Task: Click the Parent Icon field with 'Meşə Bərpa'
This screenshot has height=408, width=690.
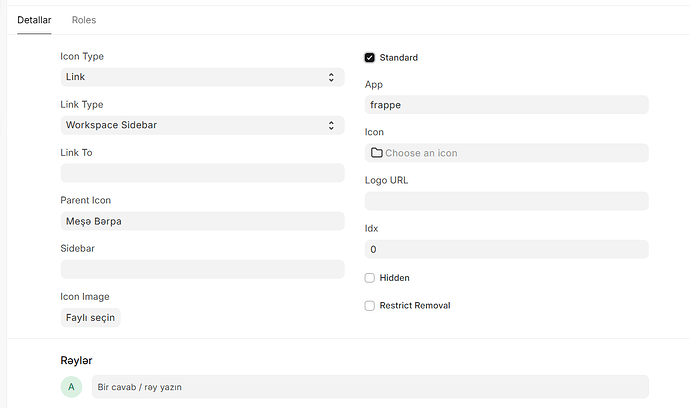Action: 202,221
